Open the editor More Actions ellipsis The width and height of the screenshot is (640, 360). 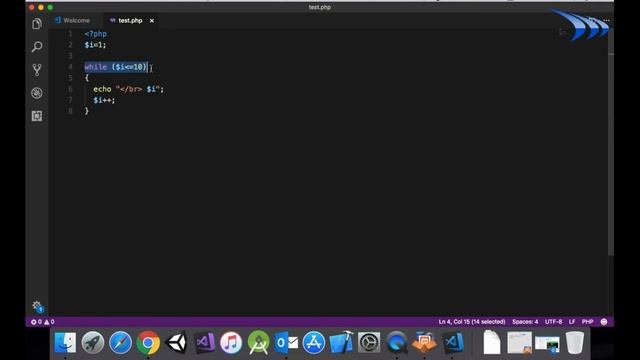coord(607,20)
